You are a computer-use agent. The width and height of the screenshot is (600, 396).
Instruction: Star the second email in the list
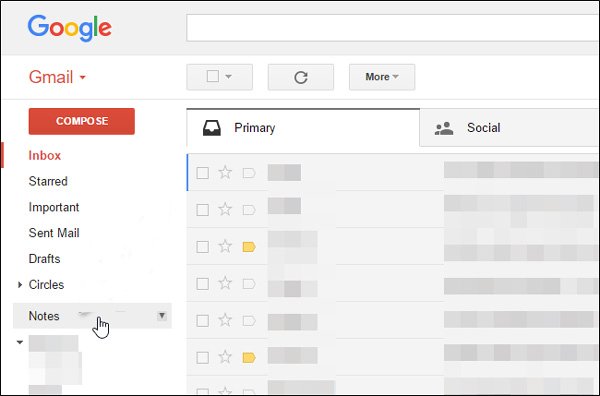(x=225, y=210)
